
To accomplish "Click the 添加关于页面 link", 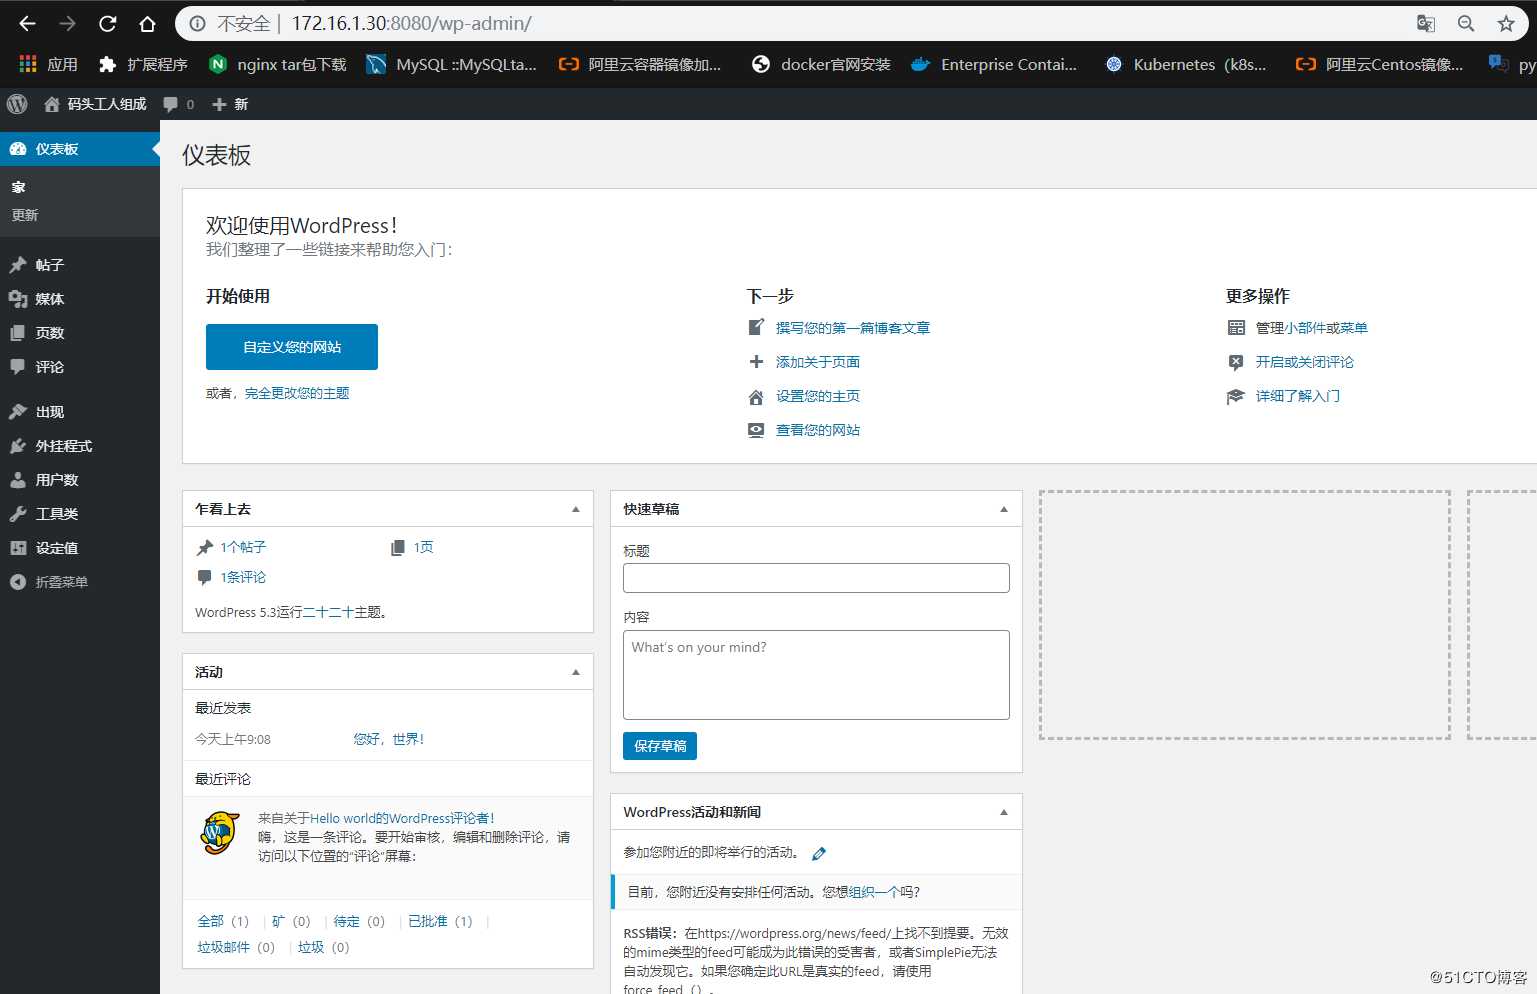I will click(818, 362).
